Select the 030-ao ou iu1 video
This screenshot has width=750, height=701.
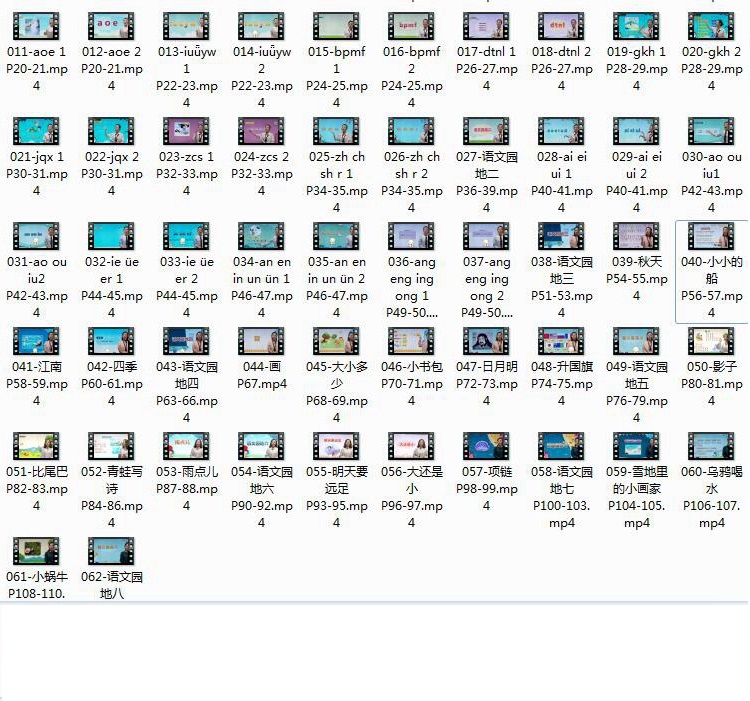712,131
